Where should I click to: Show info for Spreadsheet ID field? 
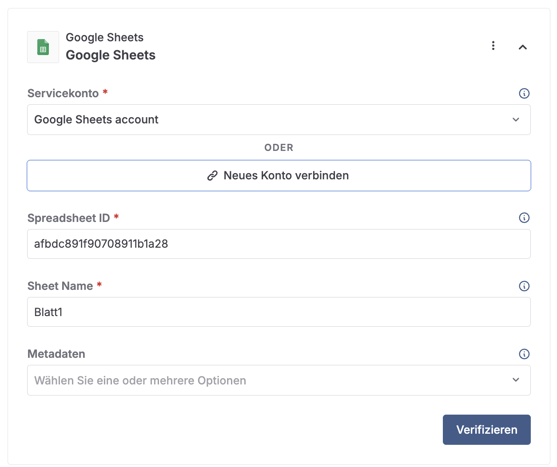(x=524, y=218)
